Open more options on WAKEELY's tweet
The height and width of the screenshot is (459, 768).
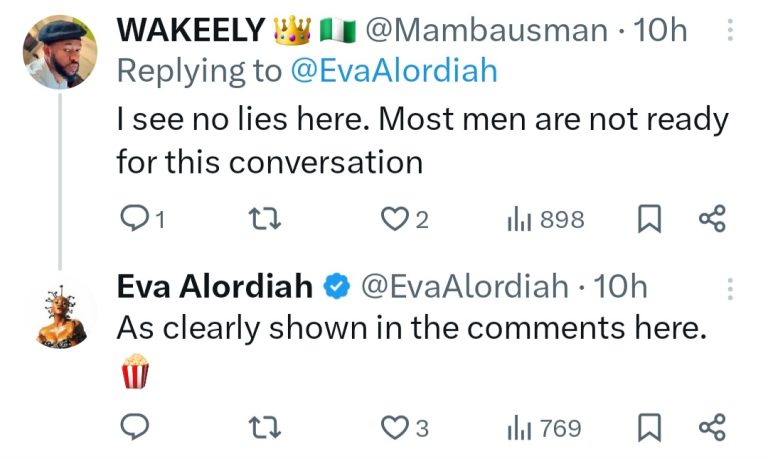coord(729,31)
